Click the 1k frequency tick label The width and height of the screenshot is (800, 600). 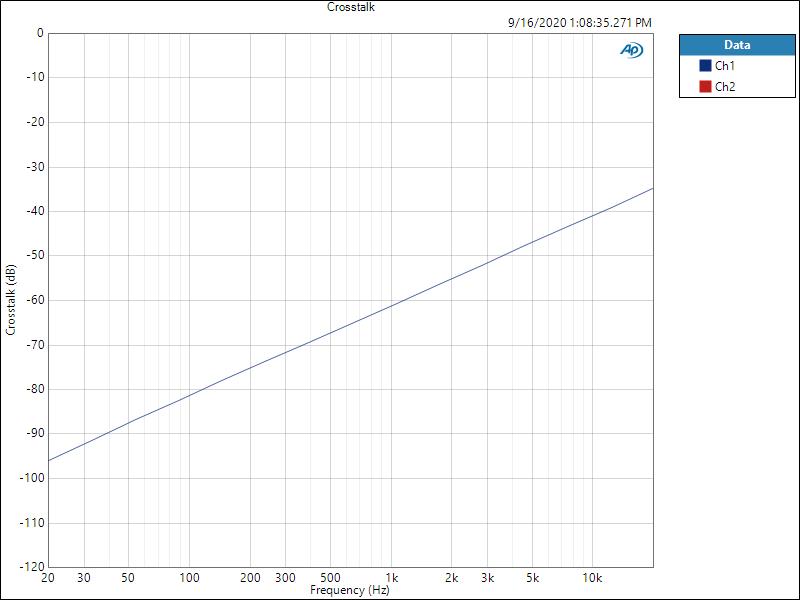391,578
